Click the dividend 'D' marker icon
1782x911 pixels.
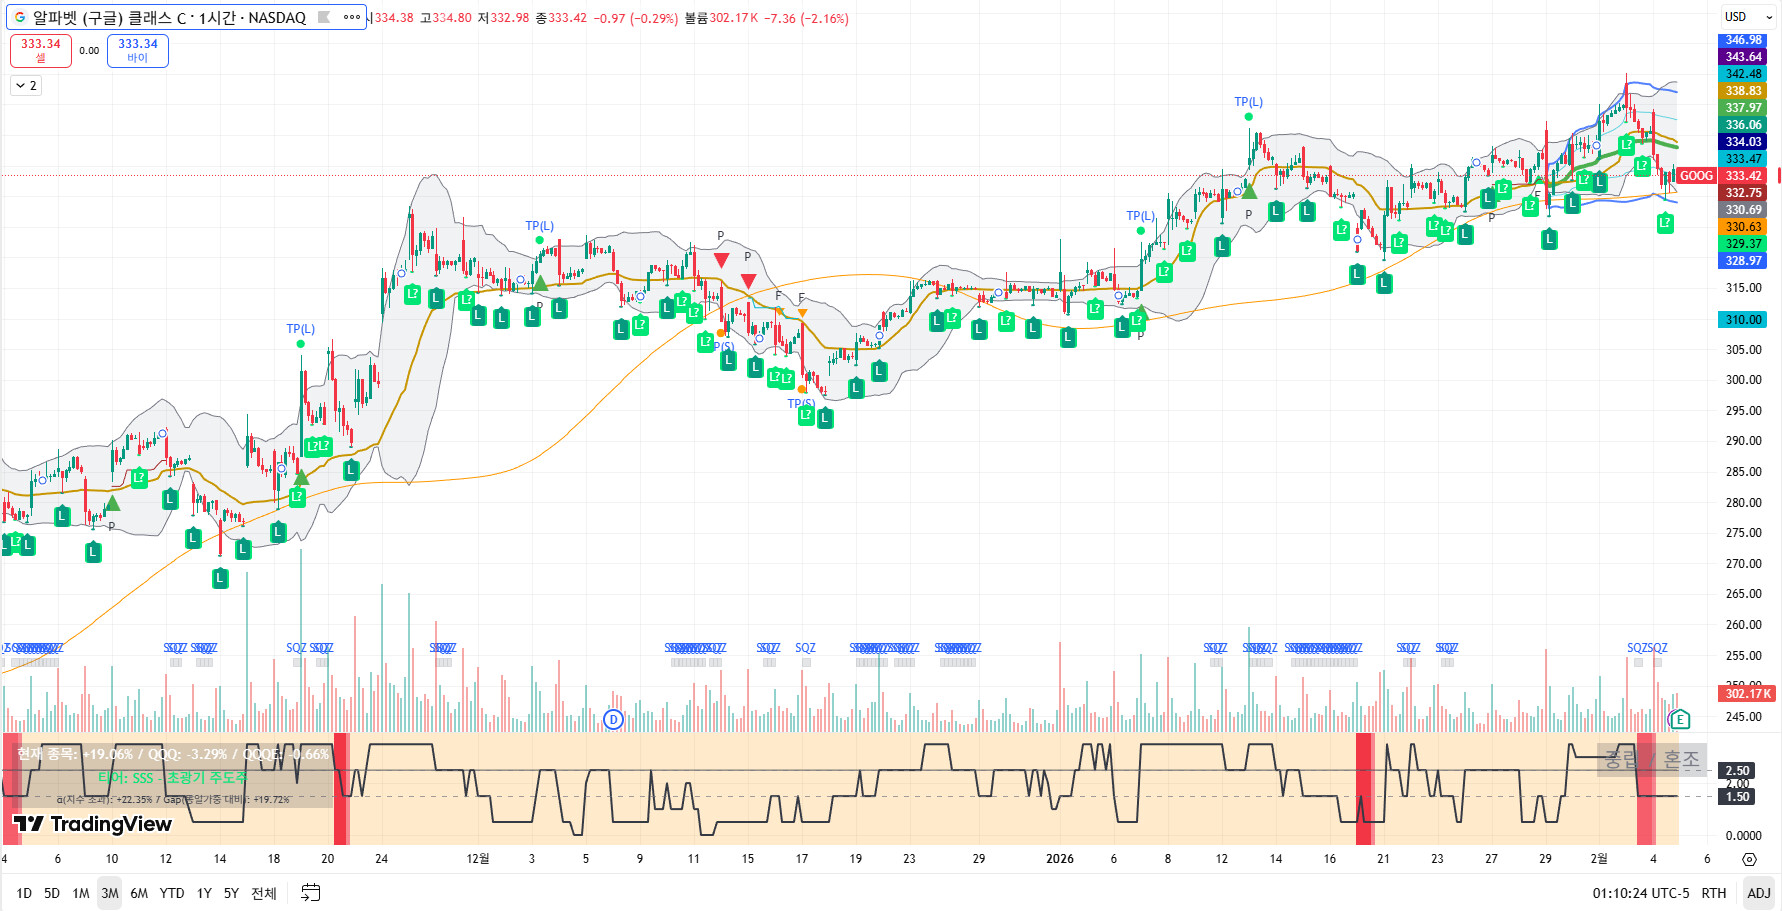614,719
